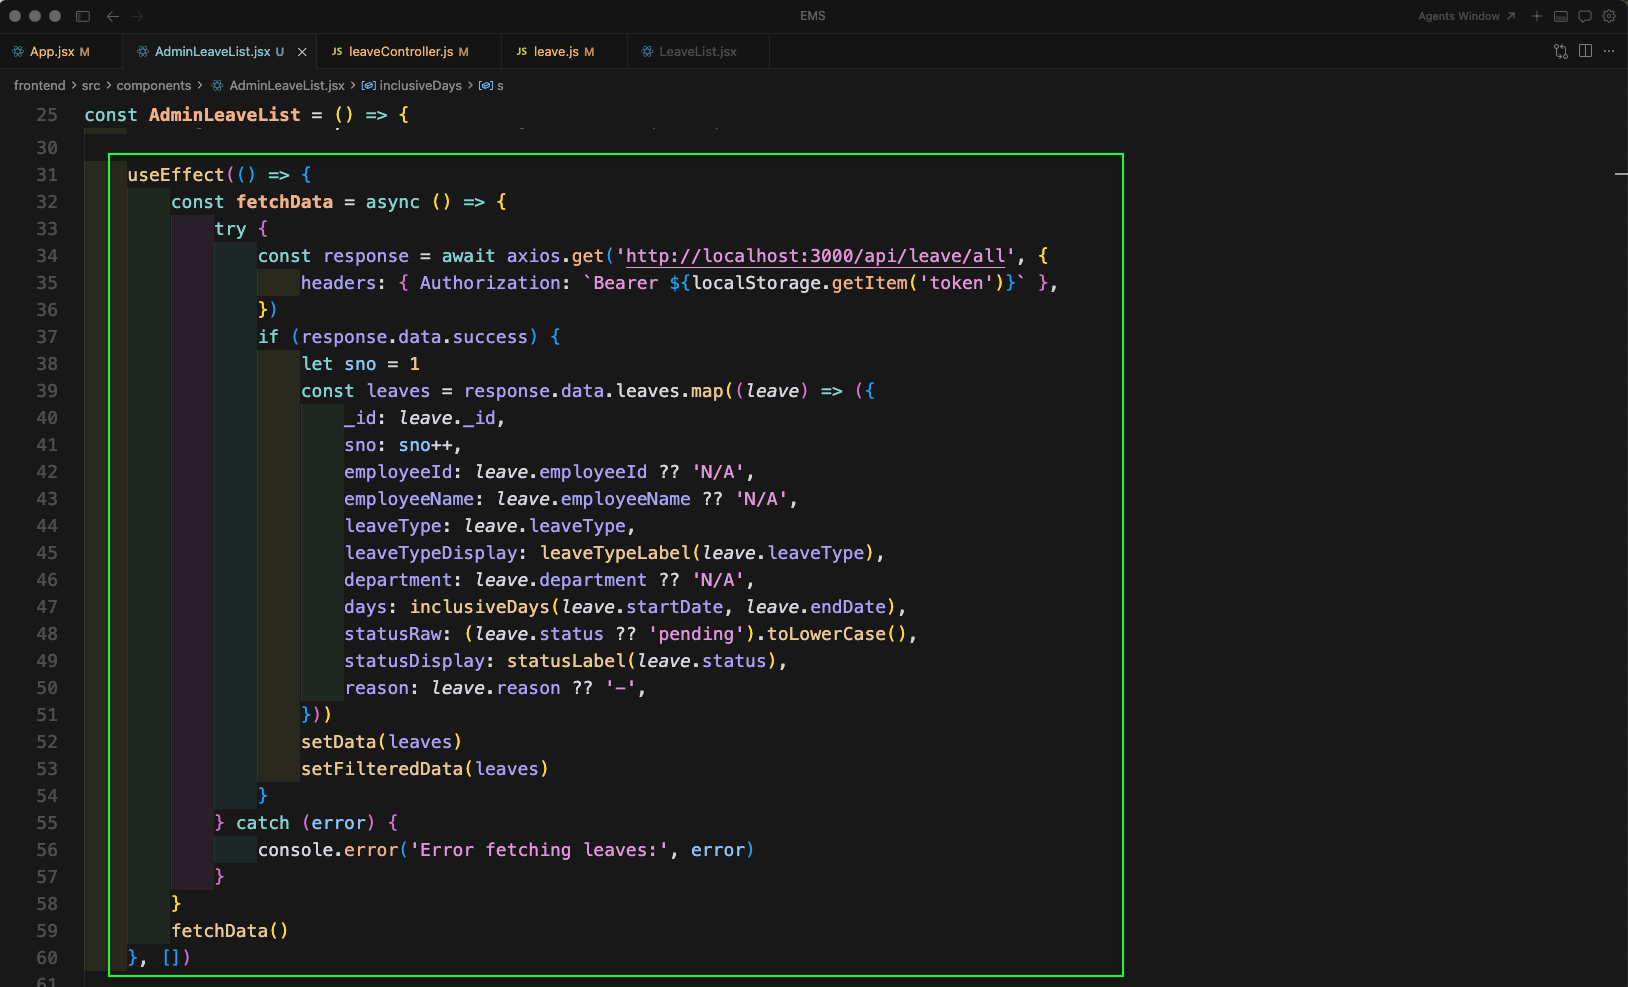Close the AdminLeaveList.jsx tab

pyautogui.click(x=302, y=52)
